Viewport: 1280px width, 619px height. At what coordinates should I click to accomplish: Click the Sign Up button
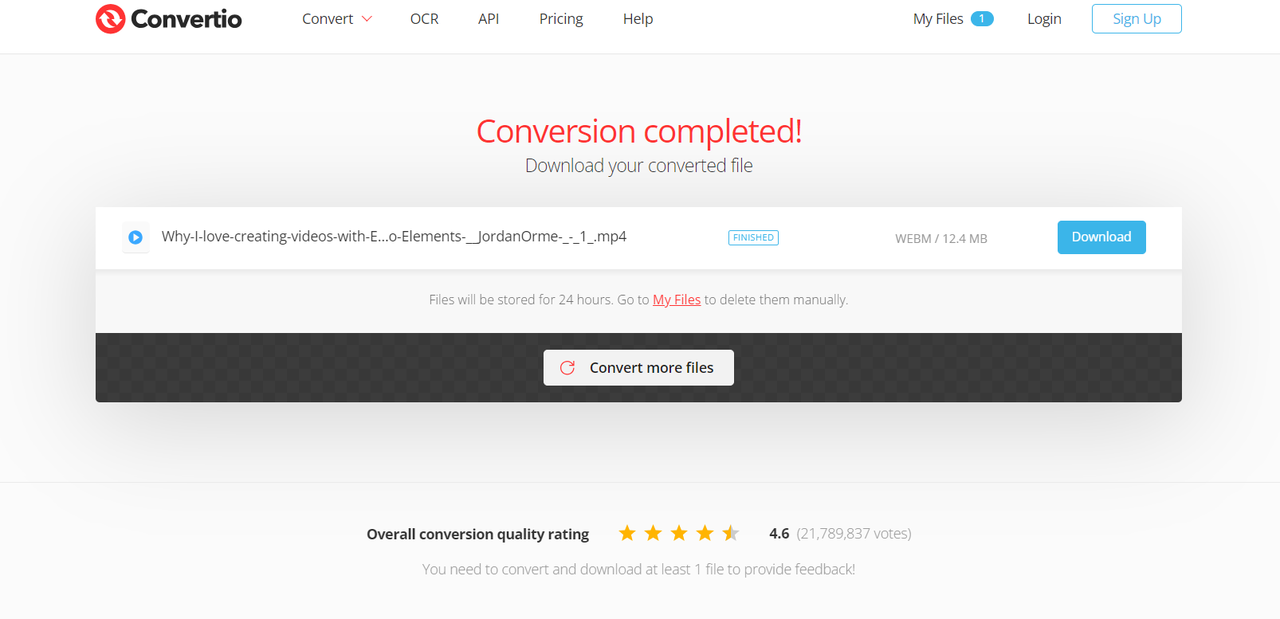click(1136, 19)
